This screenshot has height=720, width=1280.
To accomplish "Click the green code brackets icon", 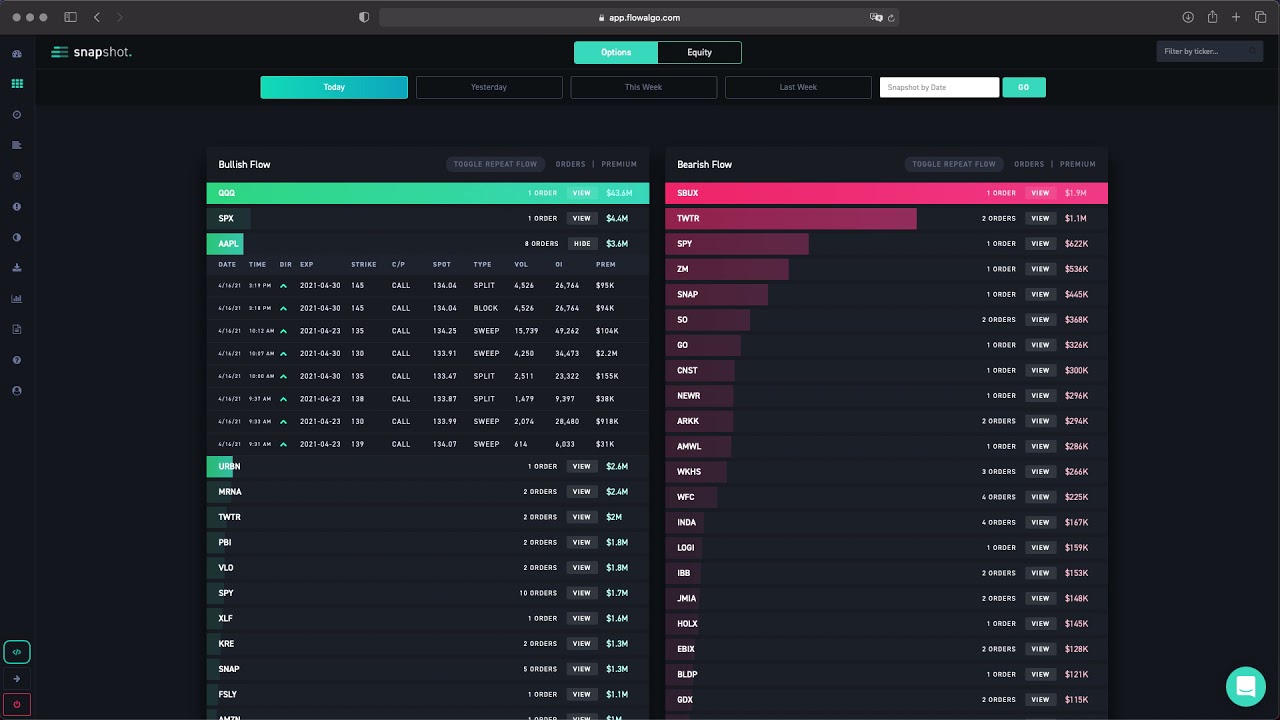I will (x=17, y=652).
